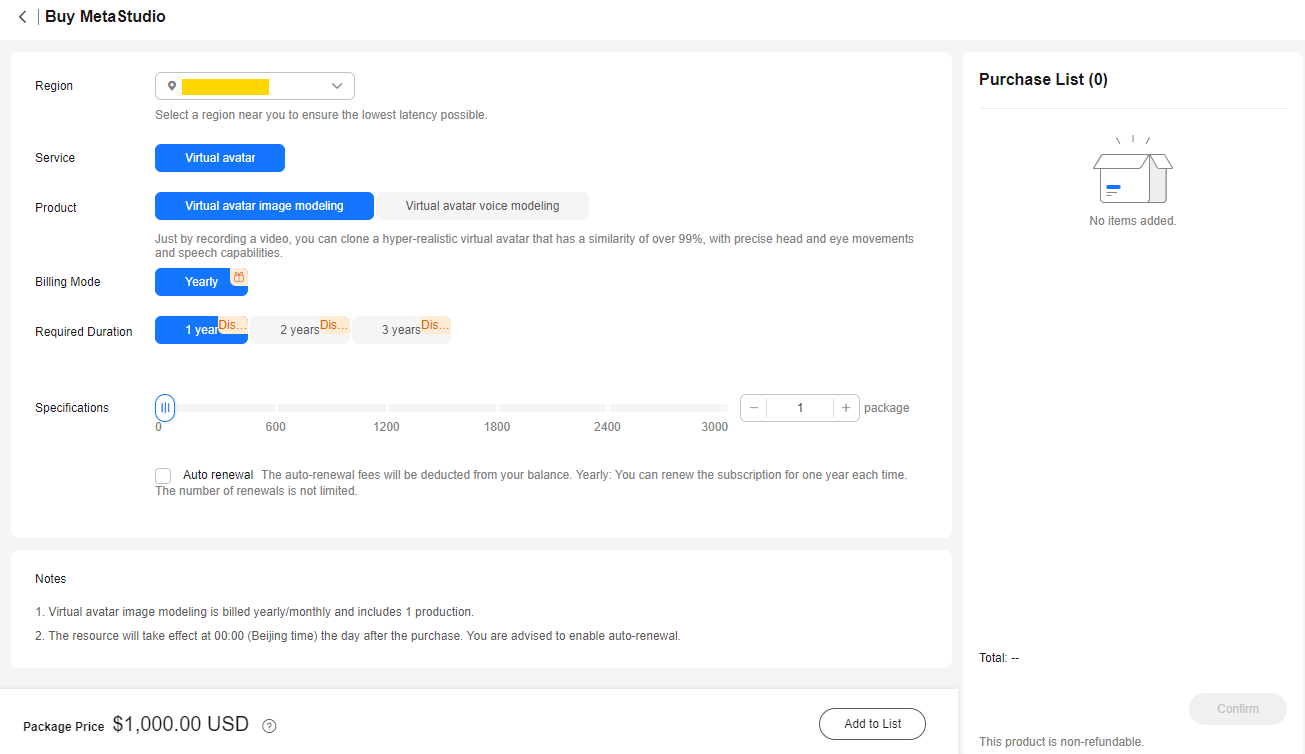Click the plus icon to increase package count
This screenshot has height=754, width=1305.
click(846, 408)
